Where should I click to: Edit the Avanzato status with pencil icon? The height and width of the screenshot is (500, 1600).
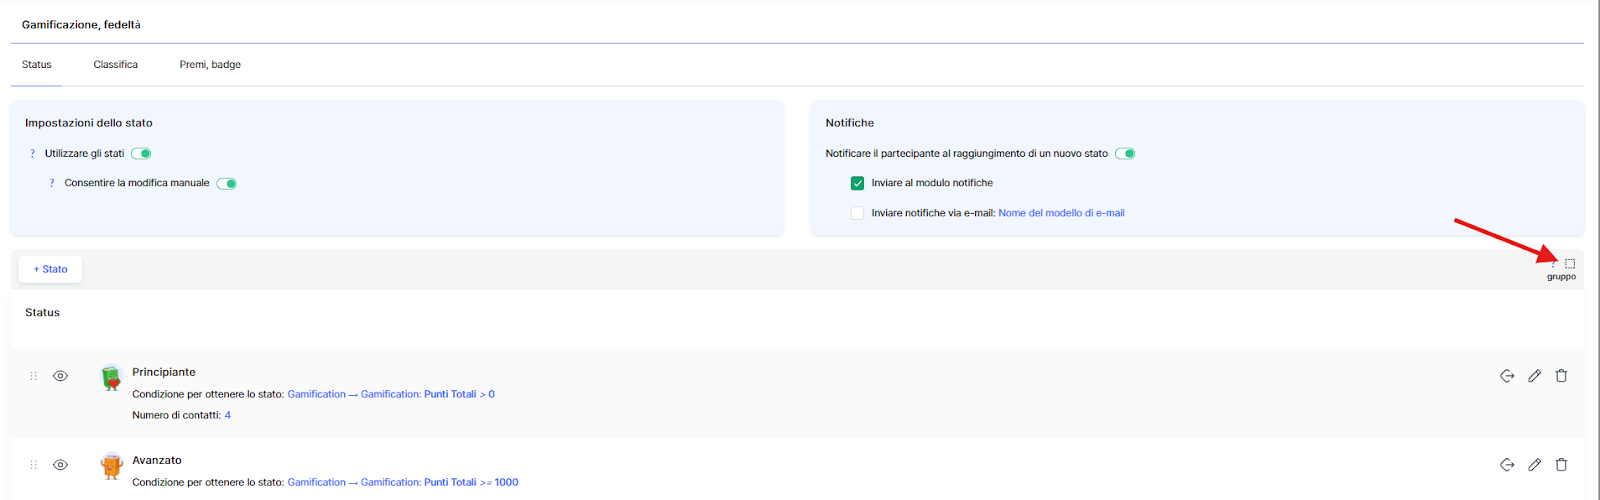(1534, 465)
